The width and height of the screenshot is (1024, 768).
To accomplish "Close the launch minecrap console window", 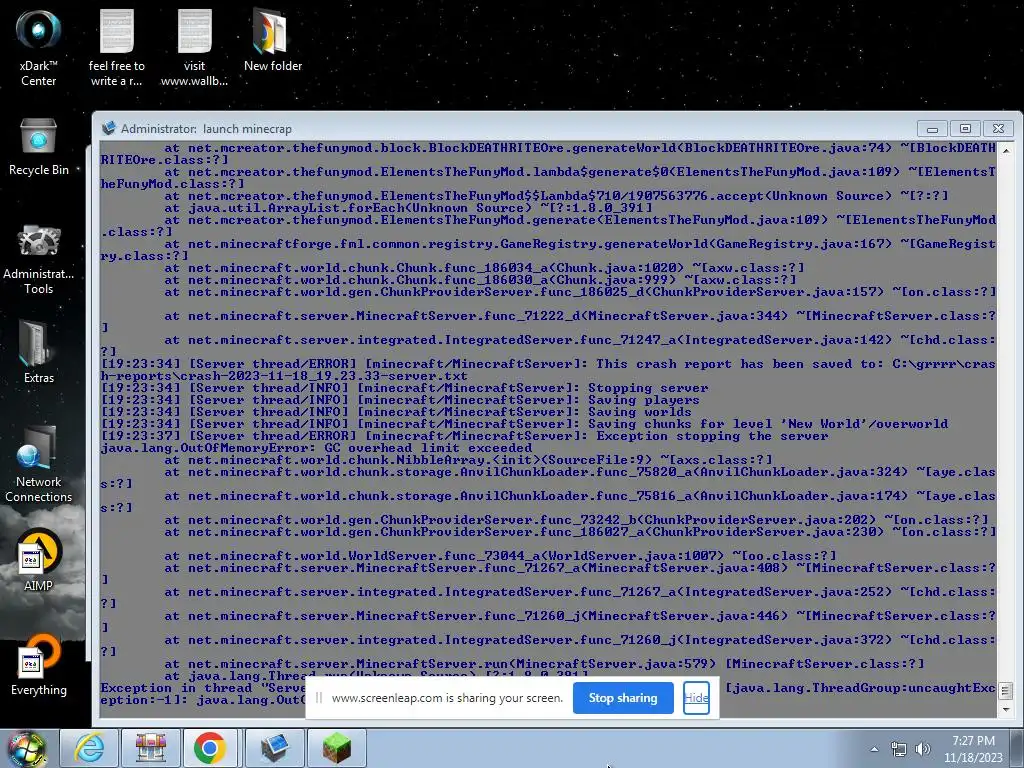I will (999, 129).
